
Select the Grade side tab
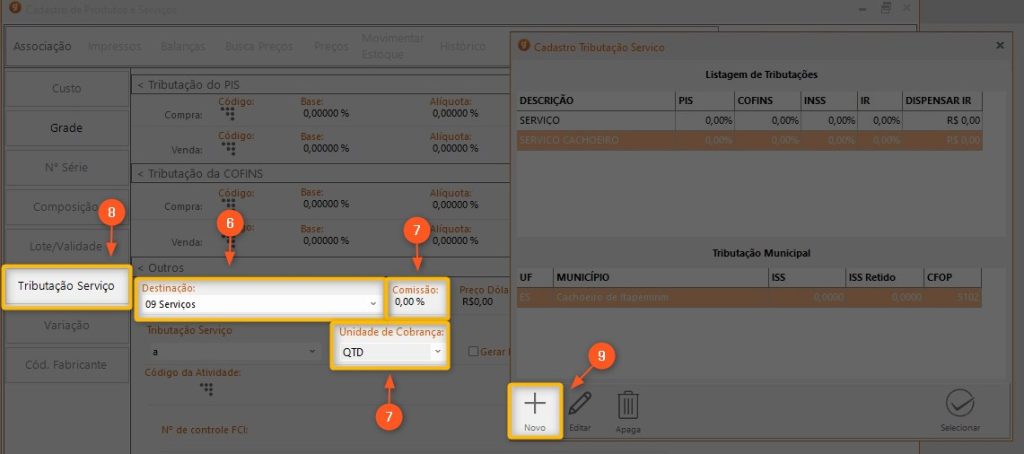pyautogui.click(x=66, y=128)
